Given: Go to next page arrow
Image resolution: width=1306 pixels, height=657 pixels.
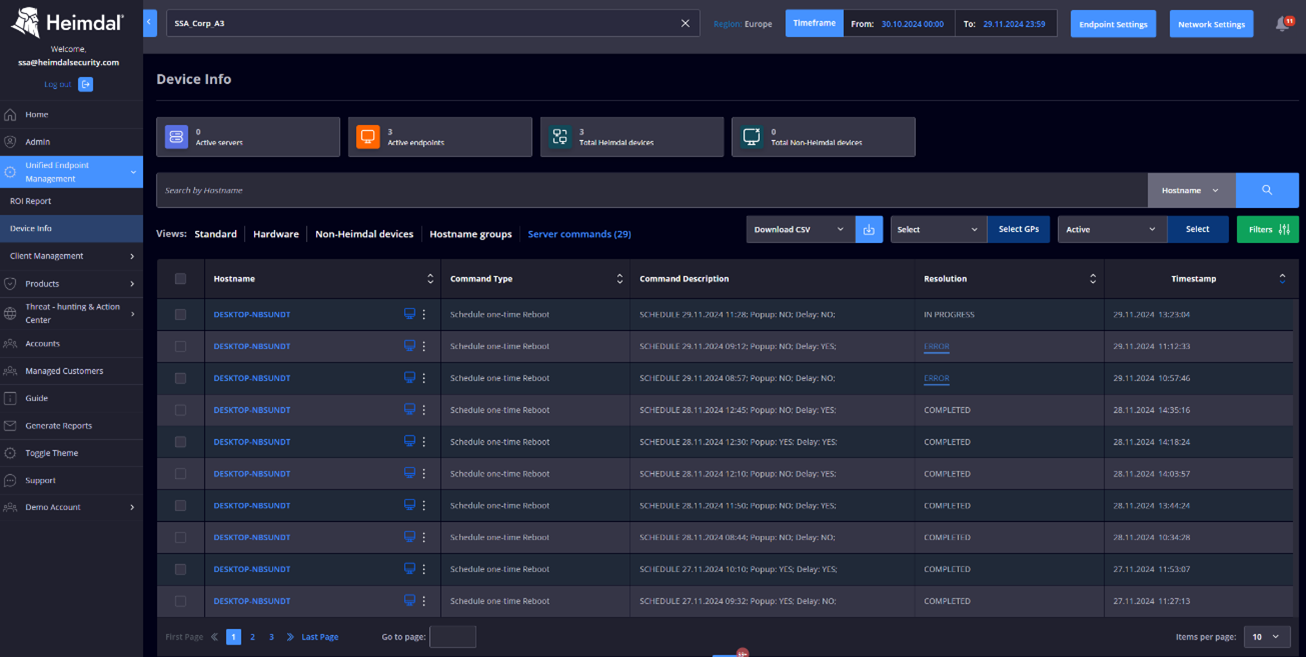Looking at the screenshot, I should [x=290, y=637].
